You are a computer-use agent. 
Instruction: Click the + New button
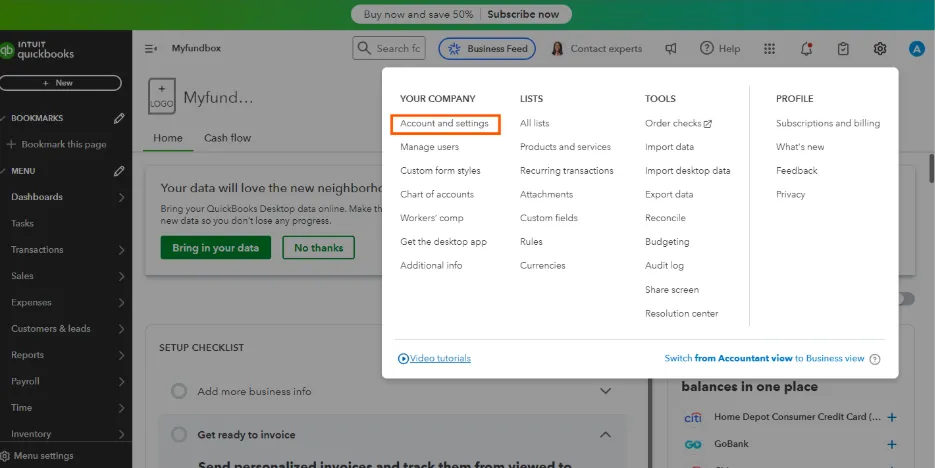60,83
